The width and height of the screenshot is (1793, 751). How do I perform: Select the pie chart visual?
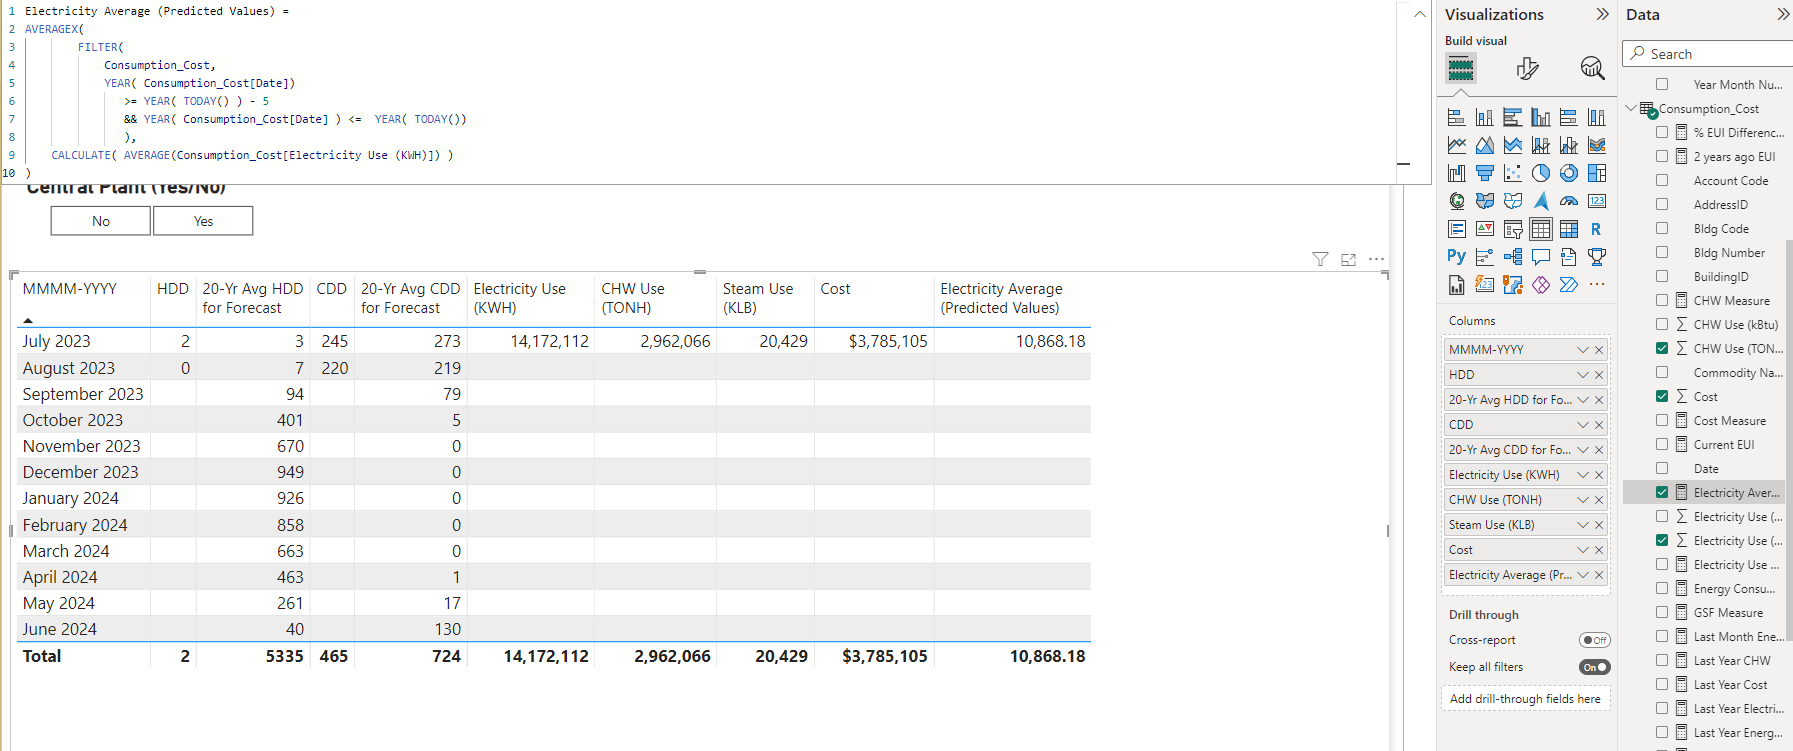1541,173
